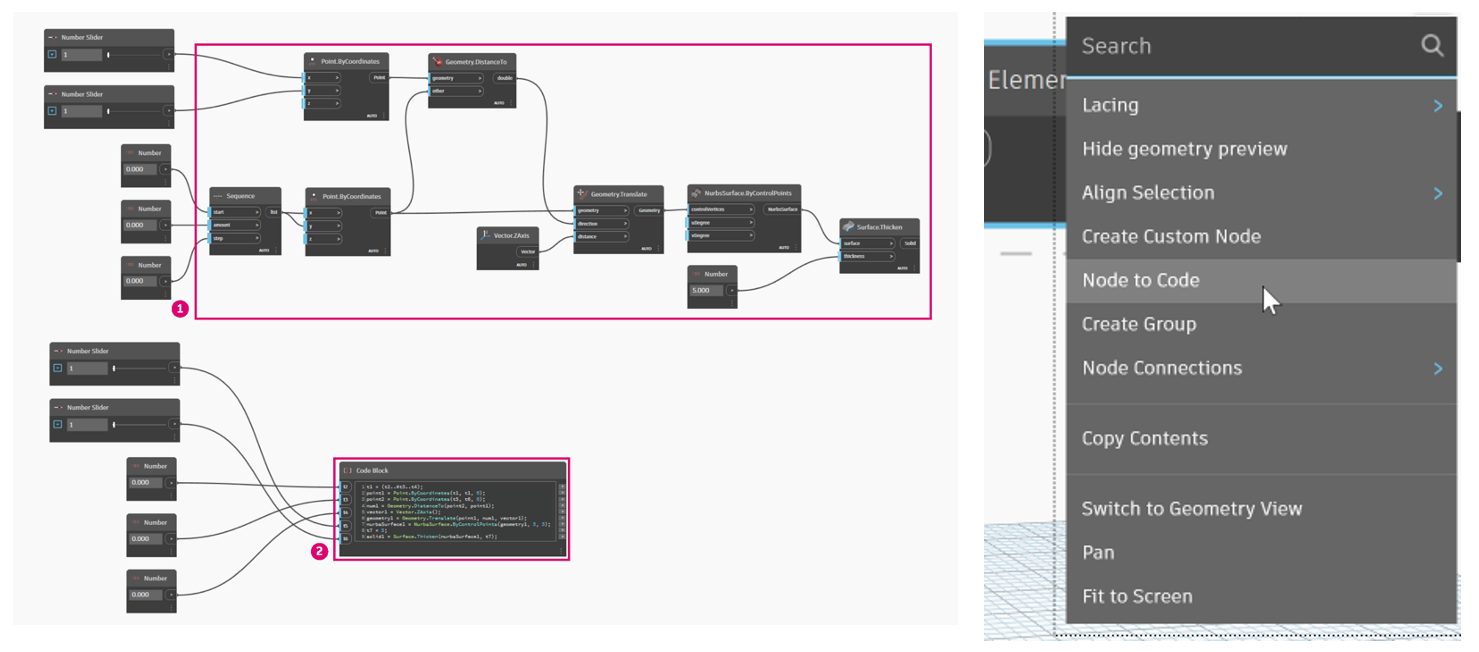The image size is (1479, 652).
Task: Expand the Lacing submenu arrow
Action: click(1438, 105)
